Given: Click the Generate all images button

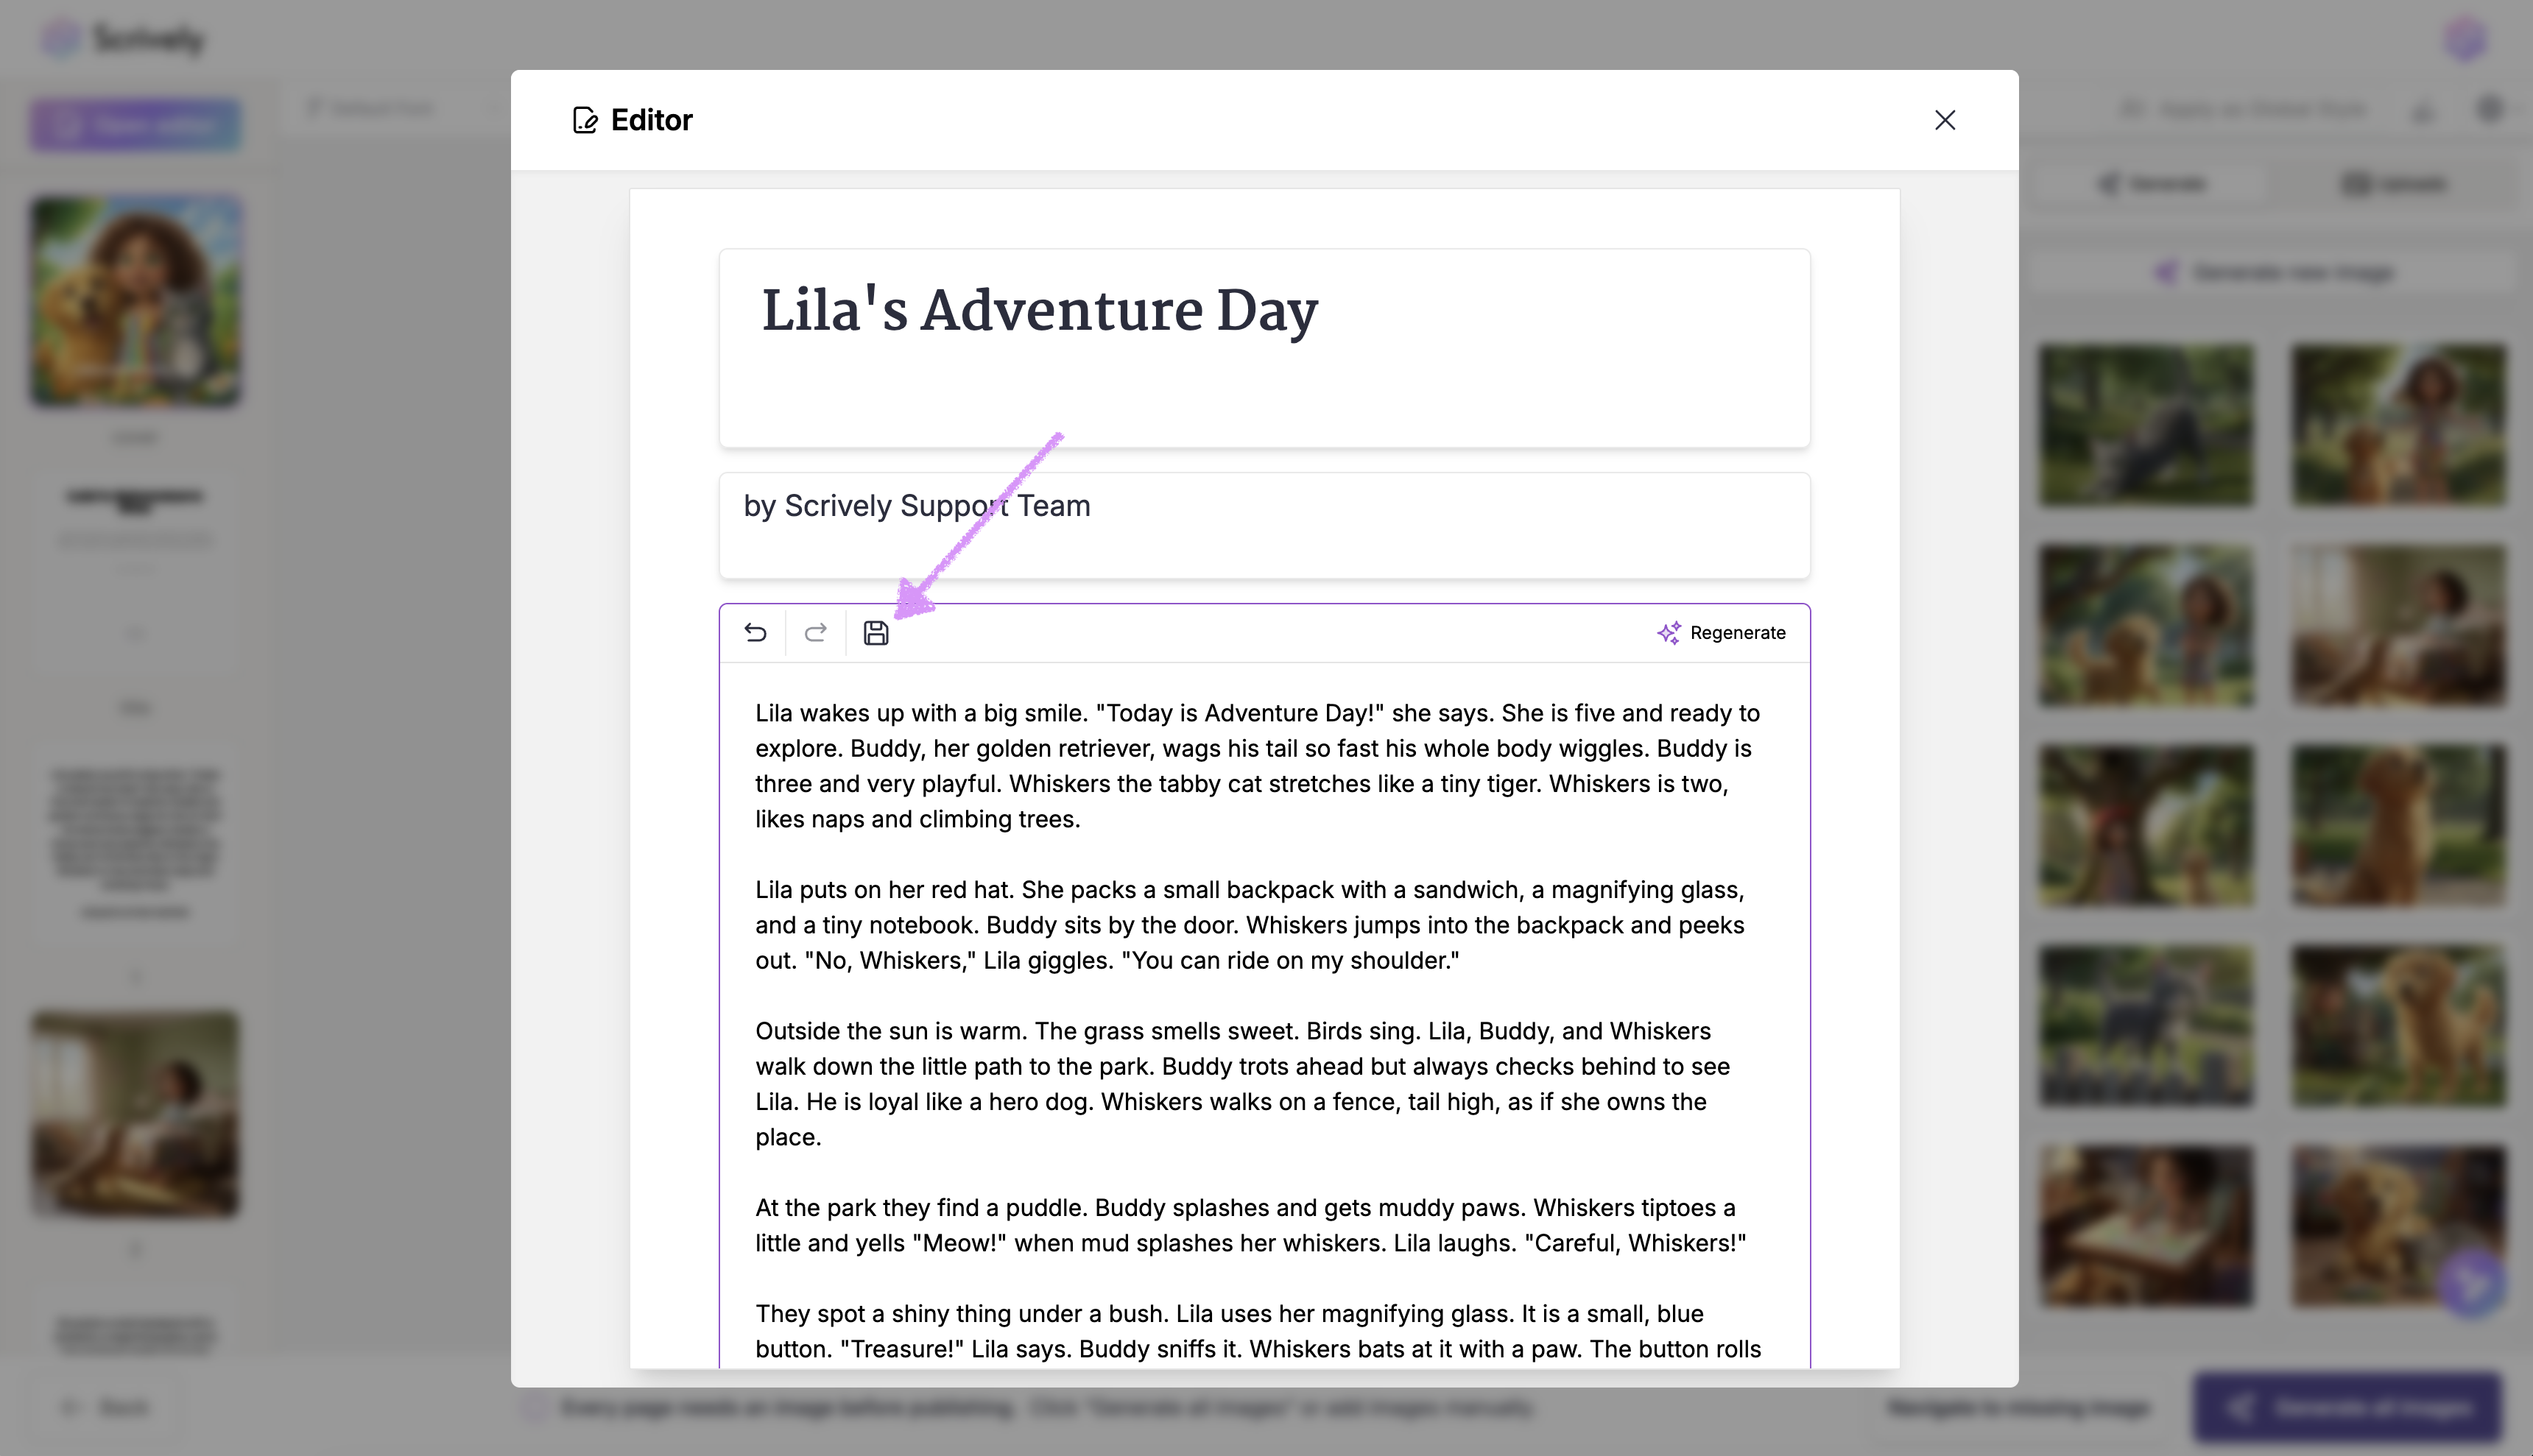Looking at the screenshot, I should (2347, 1408).
